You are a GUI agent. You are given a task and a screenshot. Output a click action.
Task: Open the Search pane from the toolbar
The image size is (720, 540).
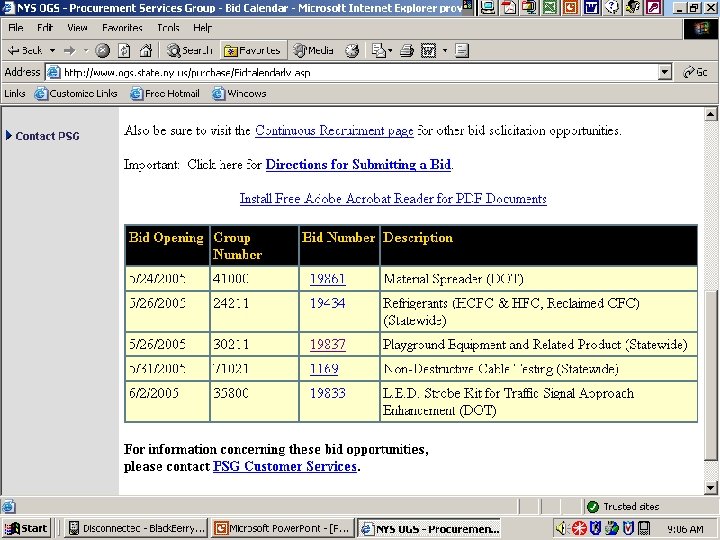pos(190,51)
